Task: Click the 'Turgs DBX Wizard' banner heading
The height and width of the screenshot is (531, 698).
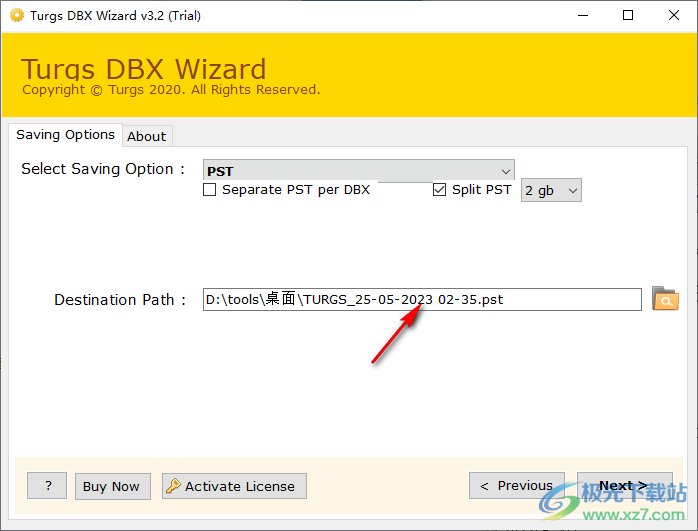Action: tap(143, 69)
